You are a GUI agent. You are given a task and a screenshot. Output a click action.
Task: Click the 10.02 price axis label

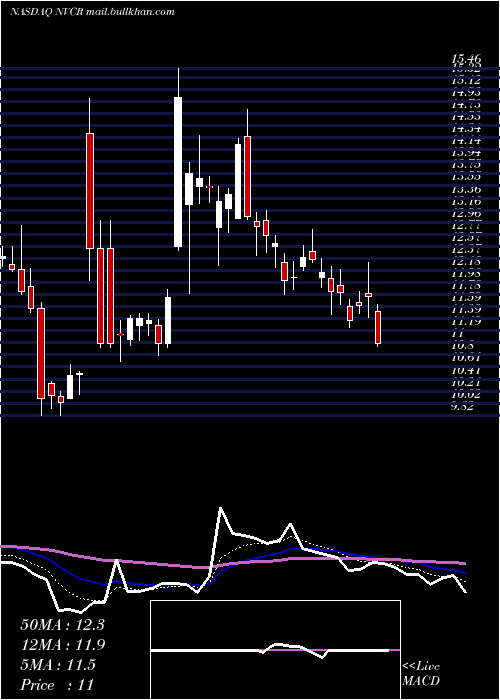466,394
